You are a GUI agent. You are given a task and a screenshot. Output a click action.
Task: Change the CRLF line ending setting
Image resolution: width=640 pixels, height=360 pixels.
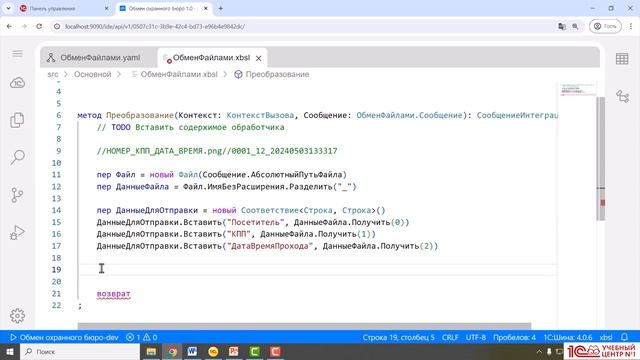(450, 338)
